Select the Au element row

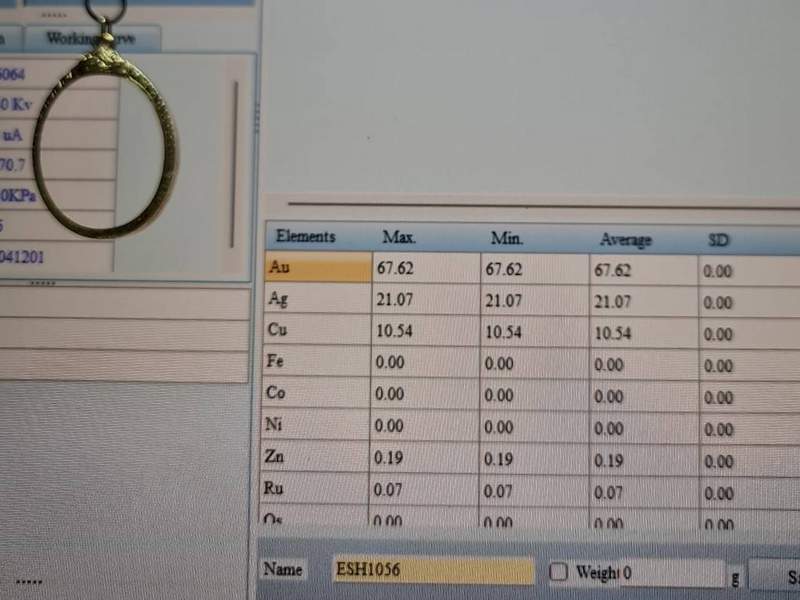(316, 268)
